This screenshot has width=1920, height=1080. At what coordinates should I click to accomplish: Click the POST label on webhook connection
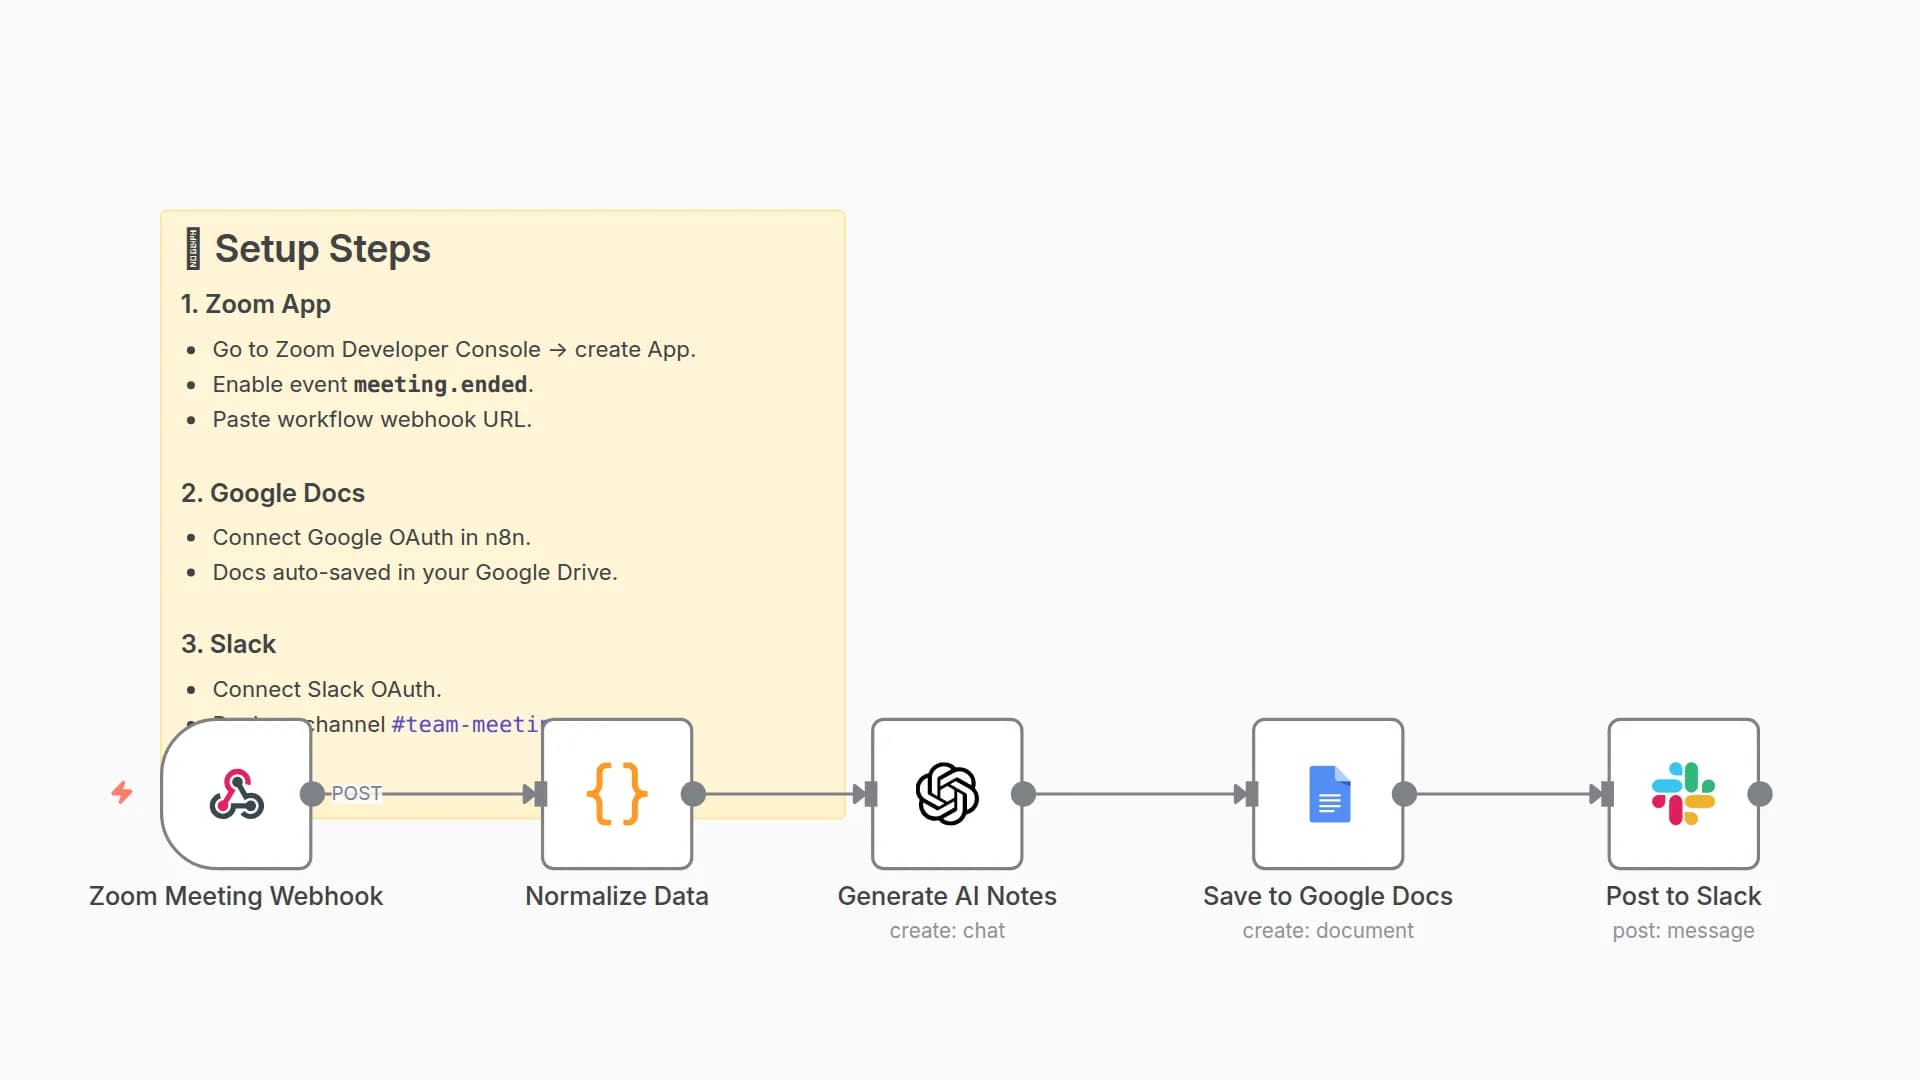(357, 793)
